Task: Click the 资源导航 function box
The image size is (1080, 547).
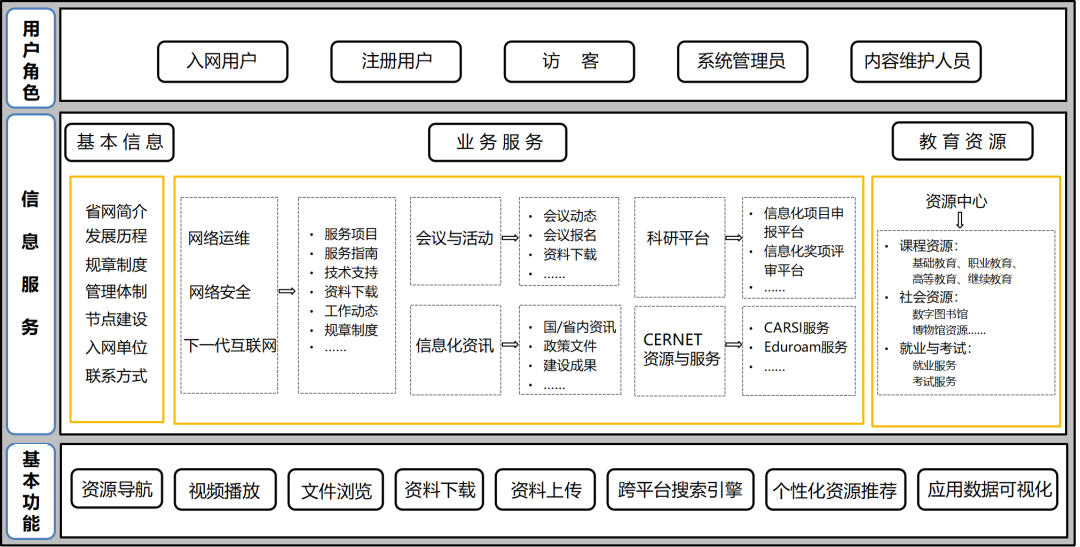Action: pos(117,490)
